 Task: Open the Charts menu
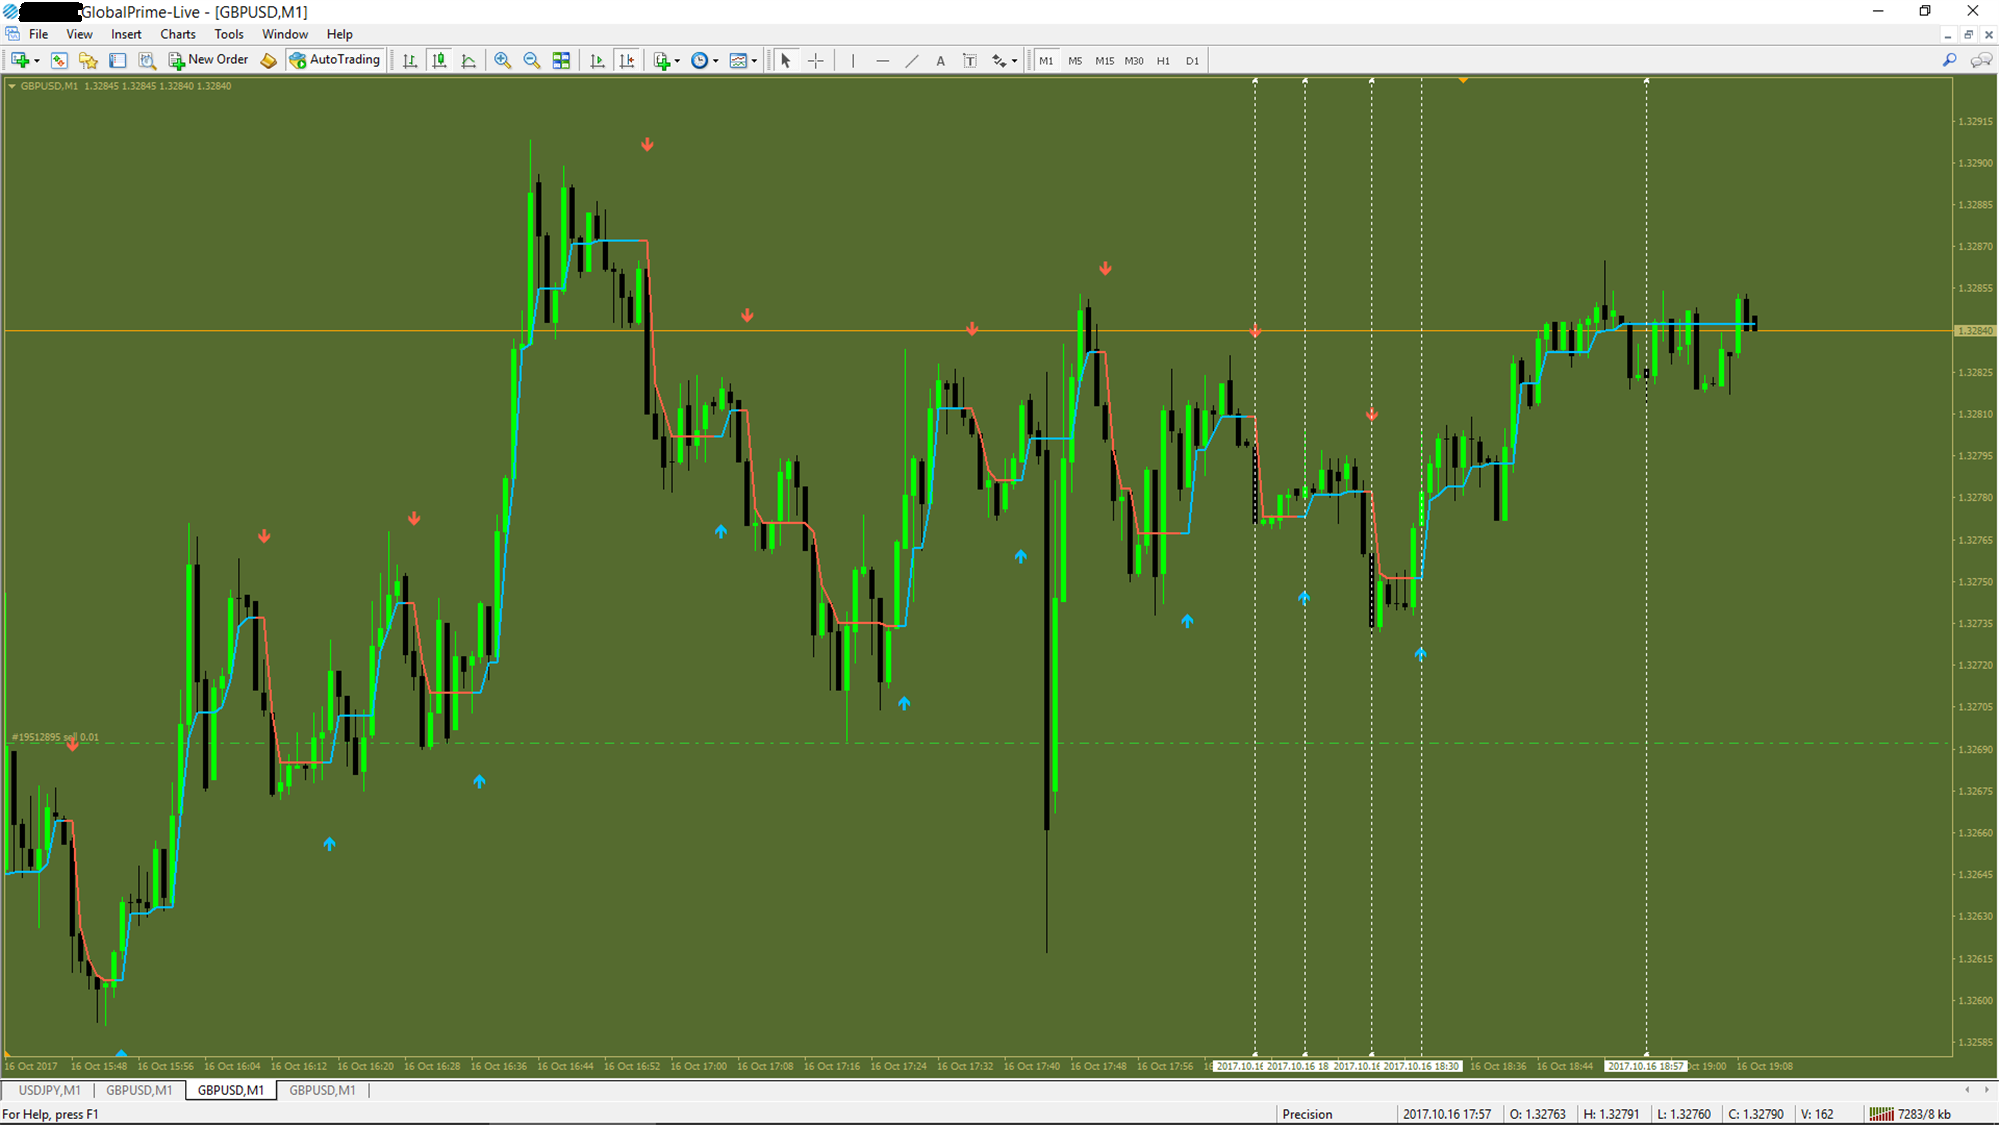(177, 34)
